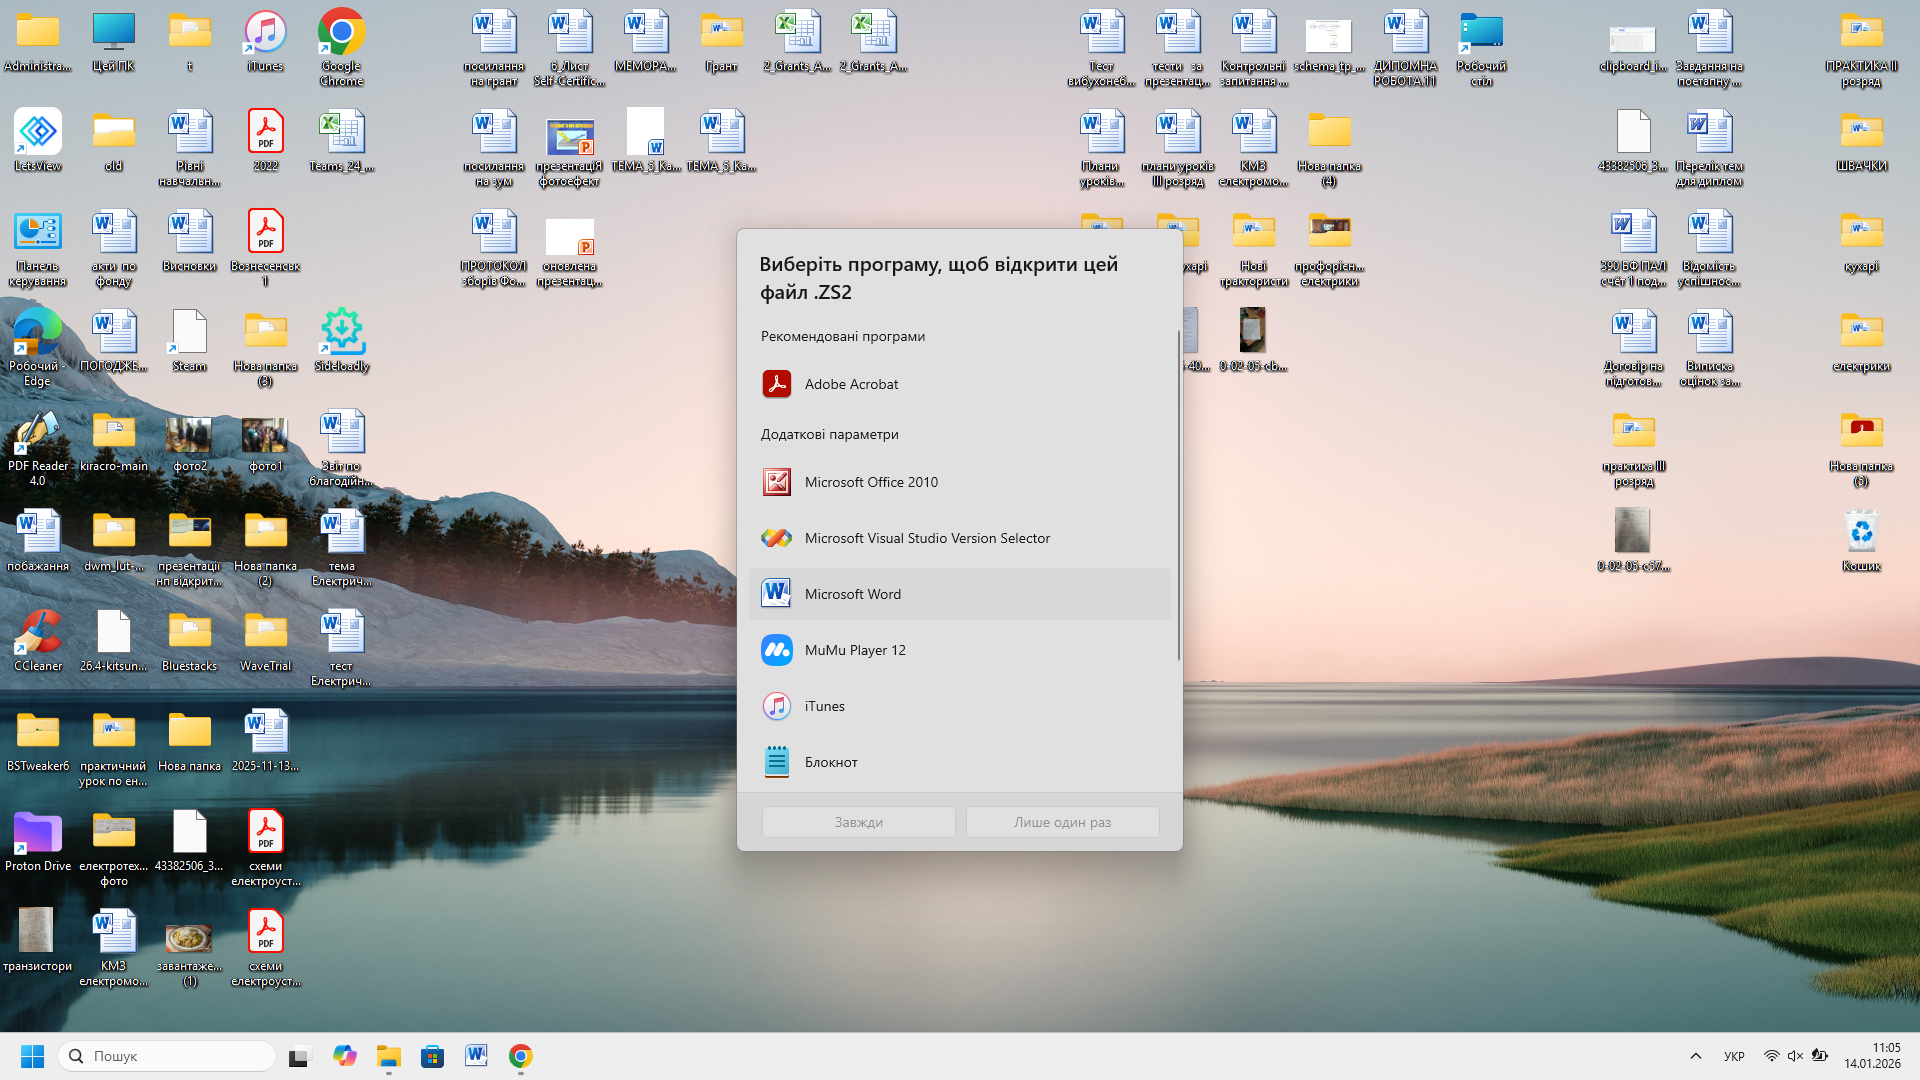This screenshot has width=1920, height=1080.
Task: Click the Пошук taskbar search field
Action: [168, 1056]
